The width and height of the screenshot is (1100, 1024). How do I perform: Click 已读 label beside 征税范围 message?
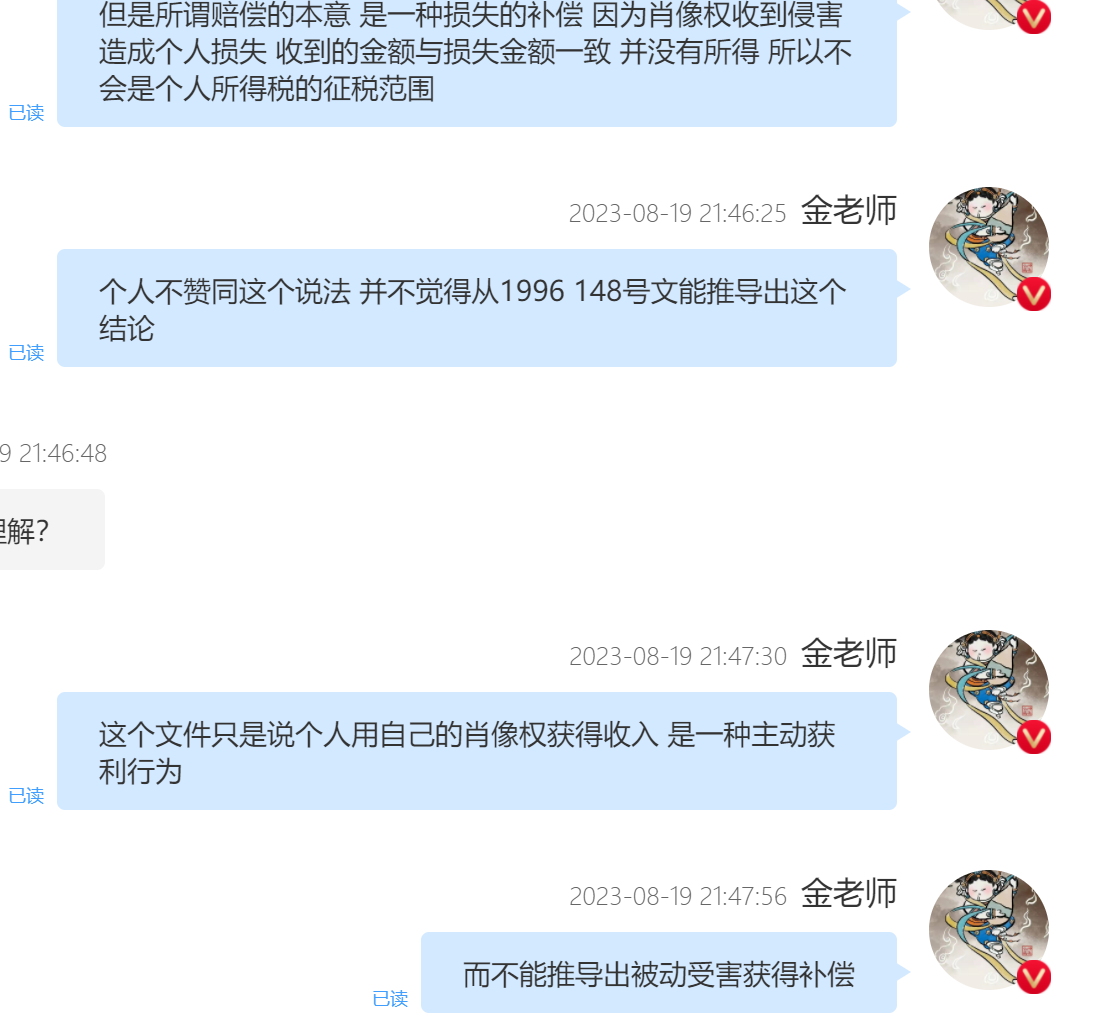27,112
